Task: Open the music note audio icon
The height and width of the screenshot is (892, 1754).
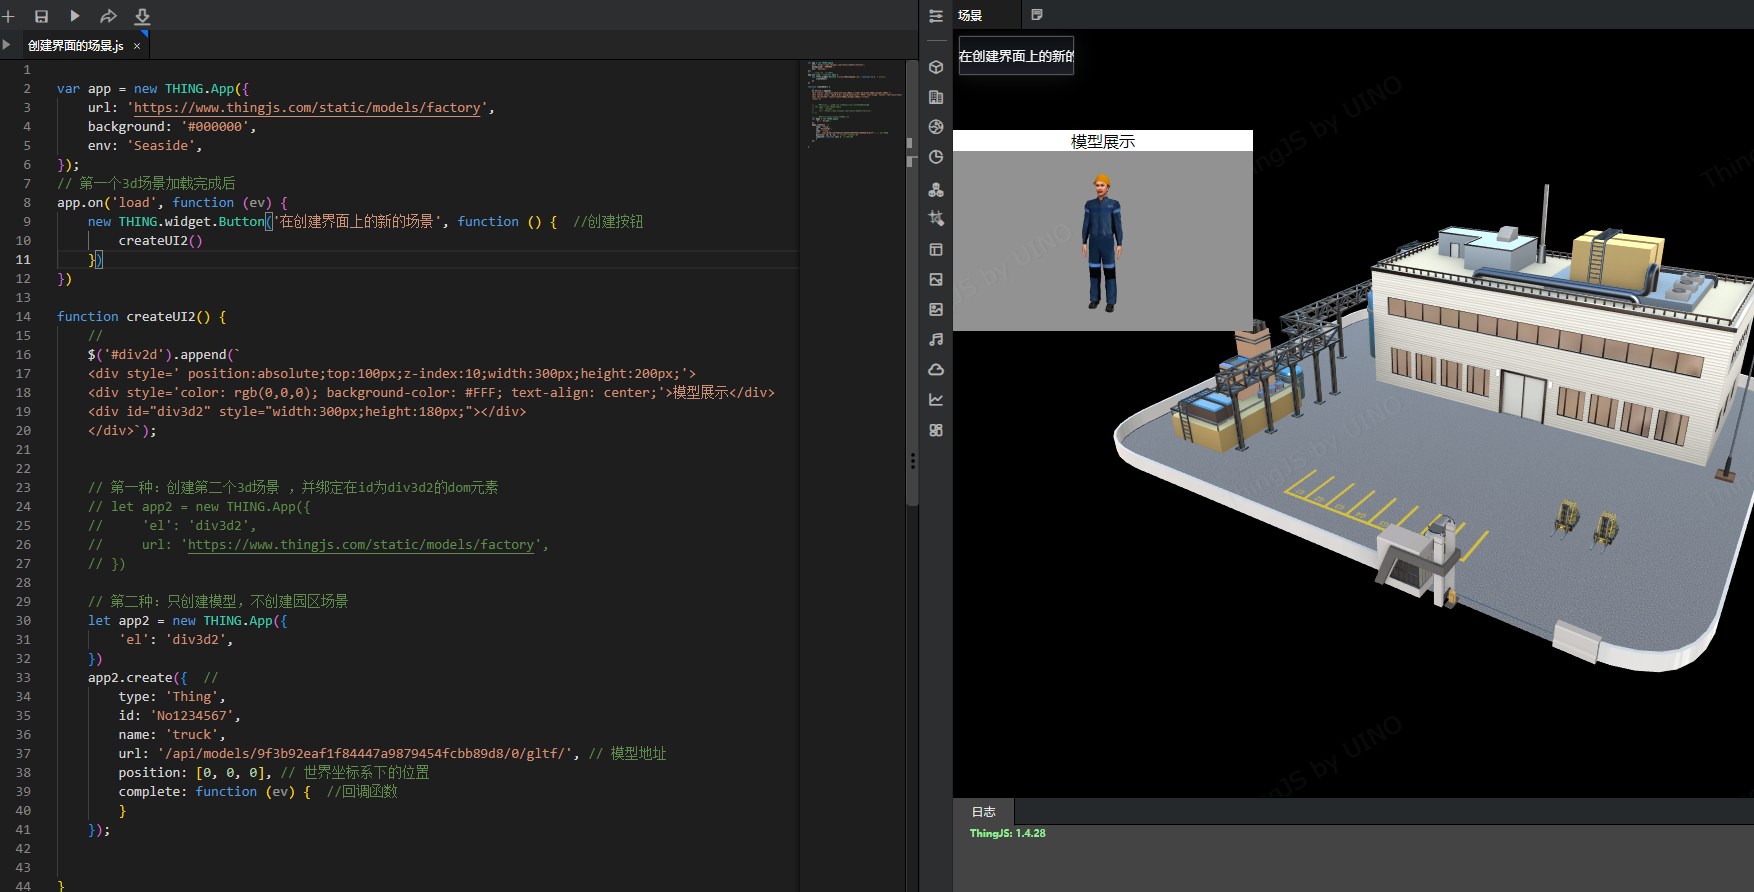Action: [x=936, y=340]
